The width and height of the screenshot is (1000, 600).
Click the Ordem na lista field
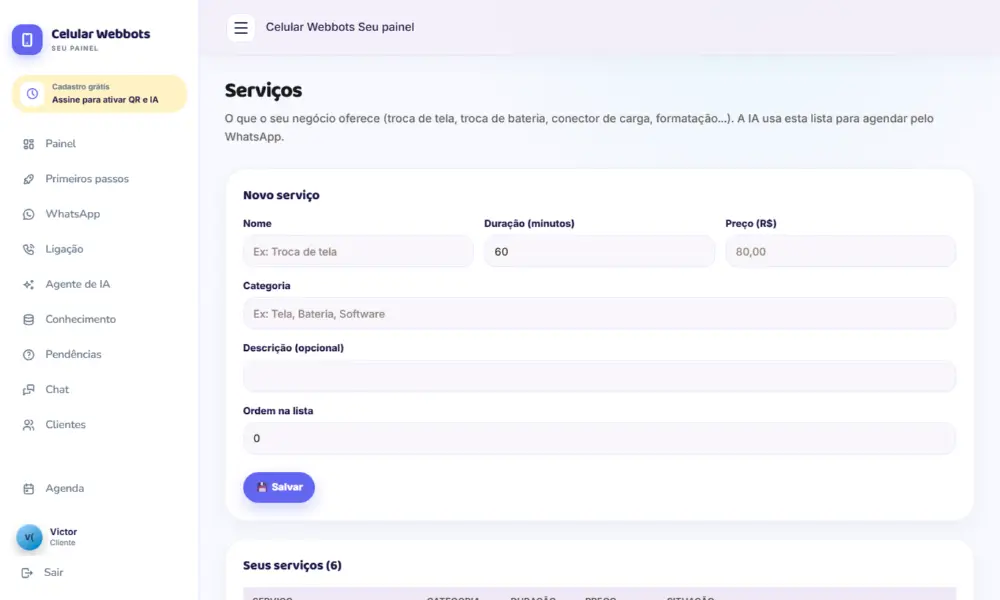click(x=599, y=438)
